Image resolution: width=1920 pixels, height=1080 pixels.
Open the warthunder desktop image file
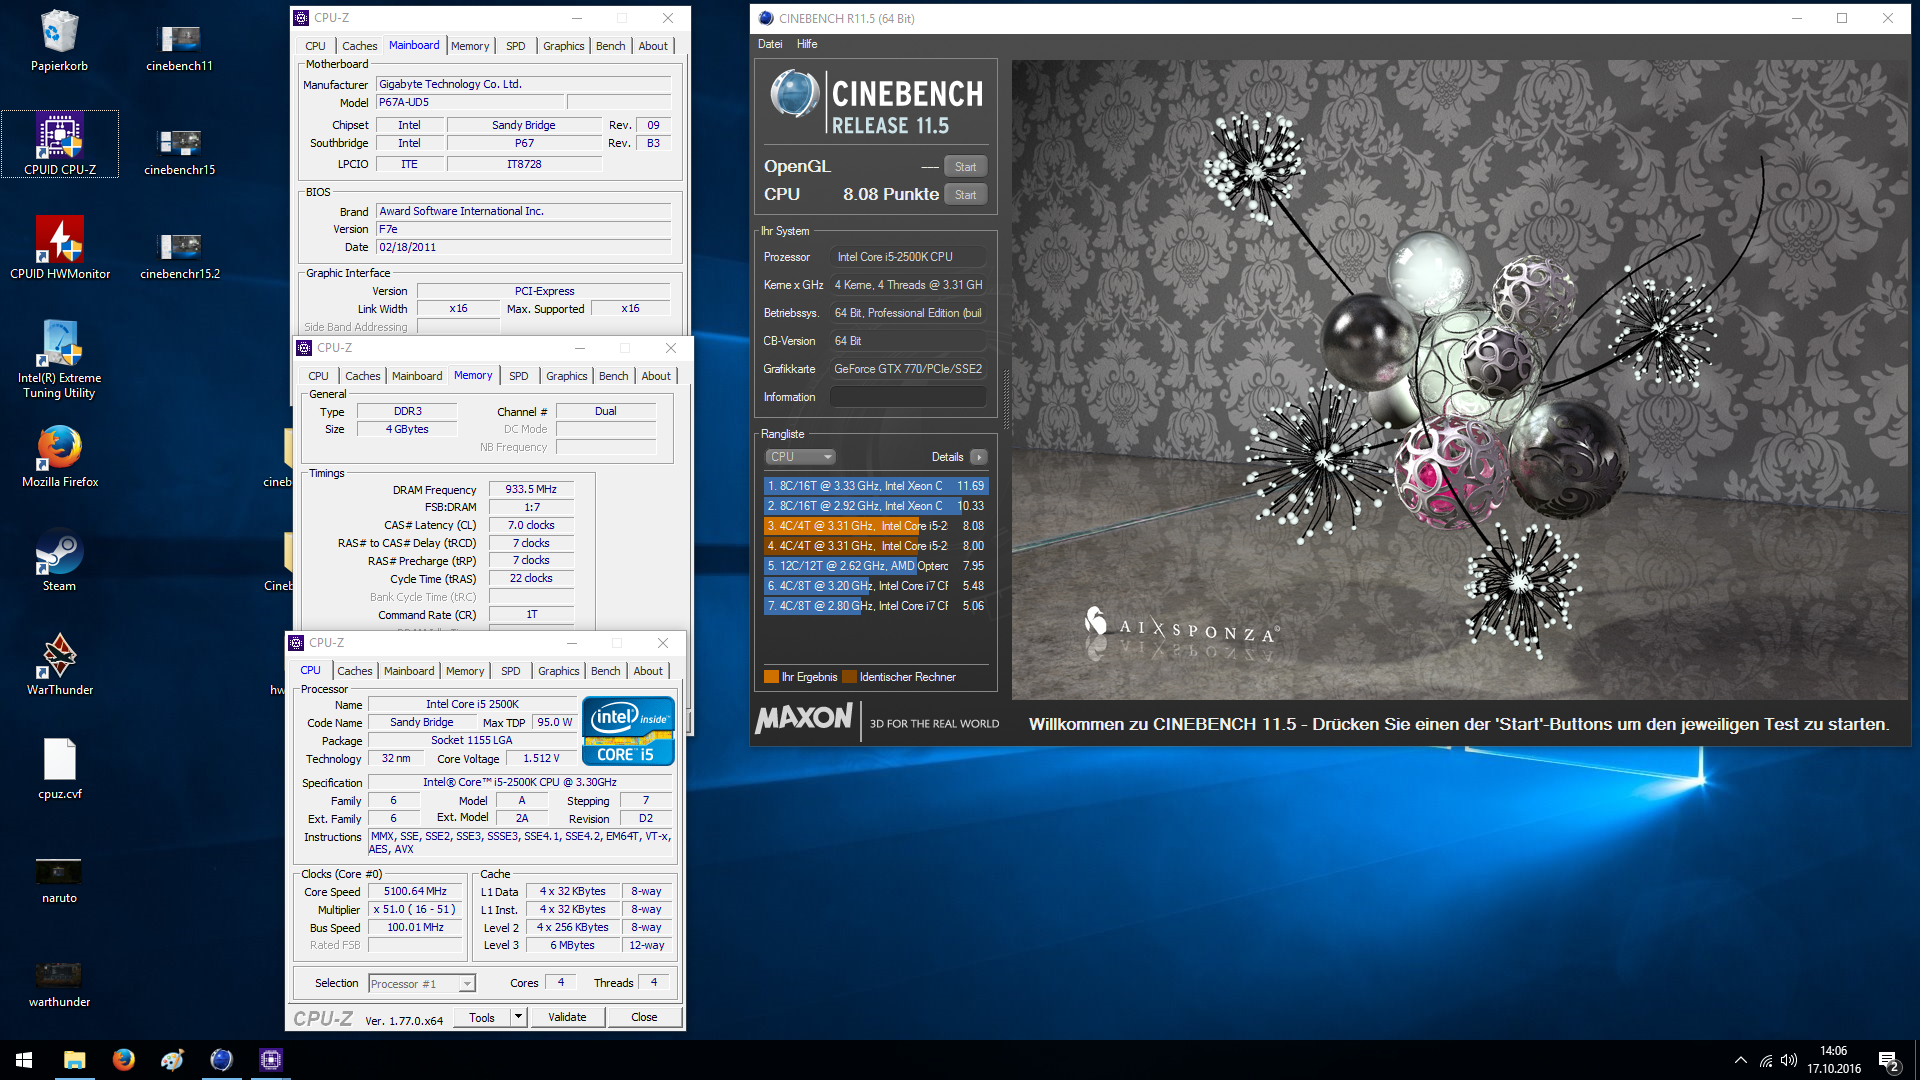[59, 985]
